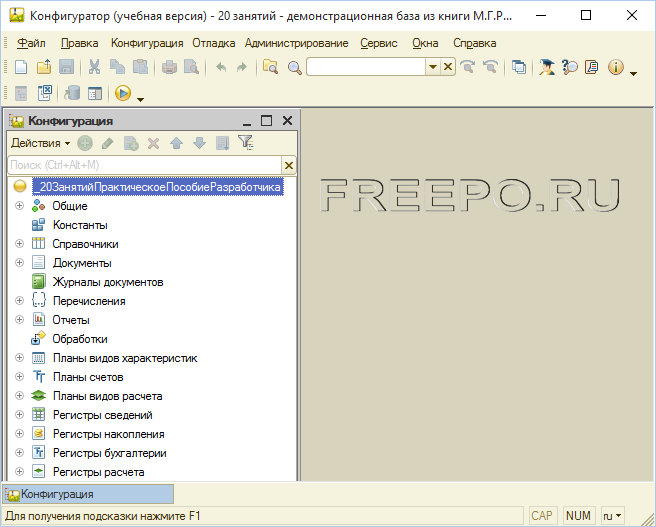656x527 pixels.
Task: Click the configuration tree search field
Action: click(143, 165)
